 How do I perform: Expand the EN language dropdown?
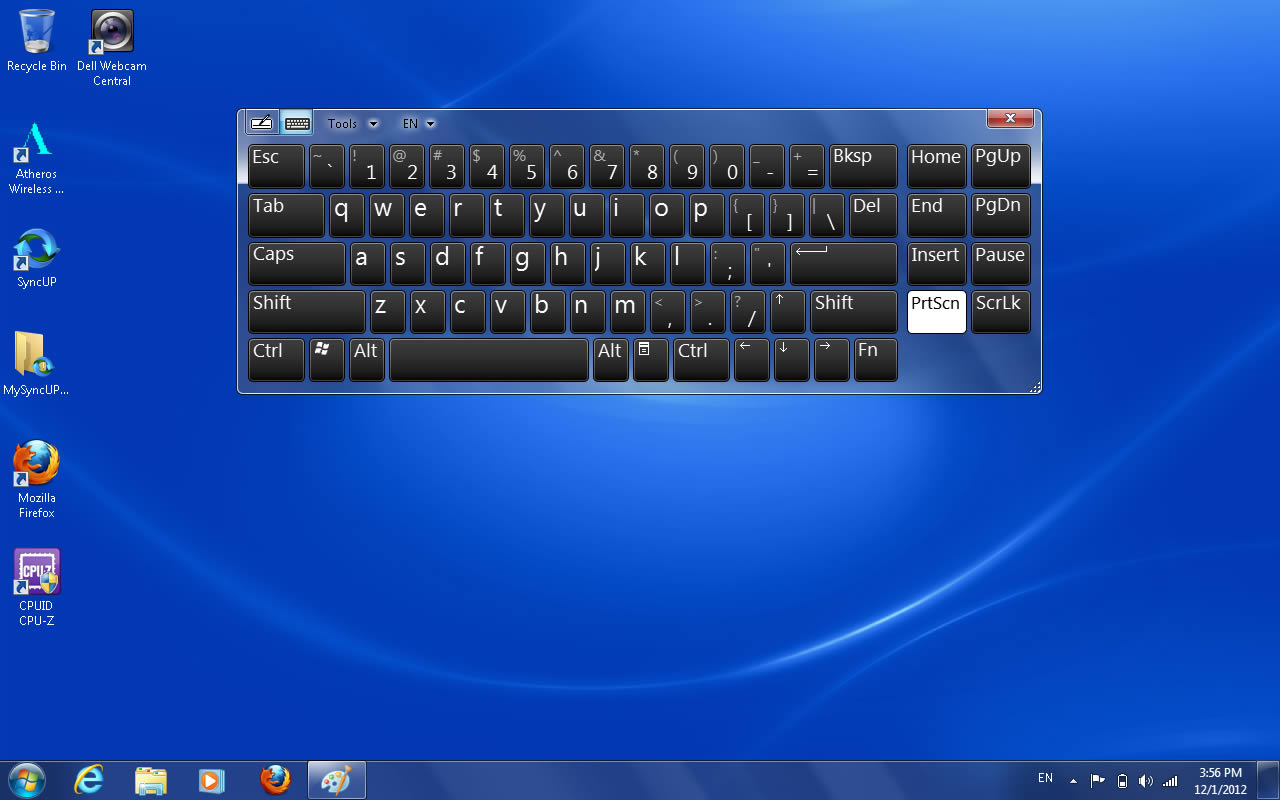coord(418,124)
